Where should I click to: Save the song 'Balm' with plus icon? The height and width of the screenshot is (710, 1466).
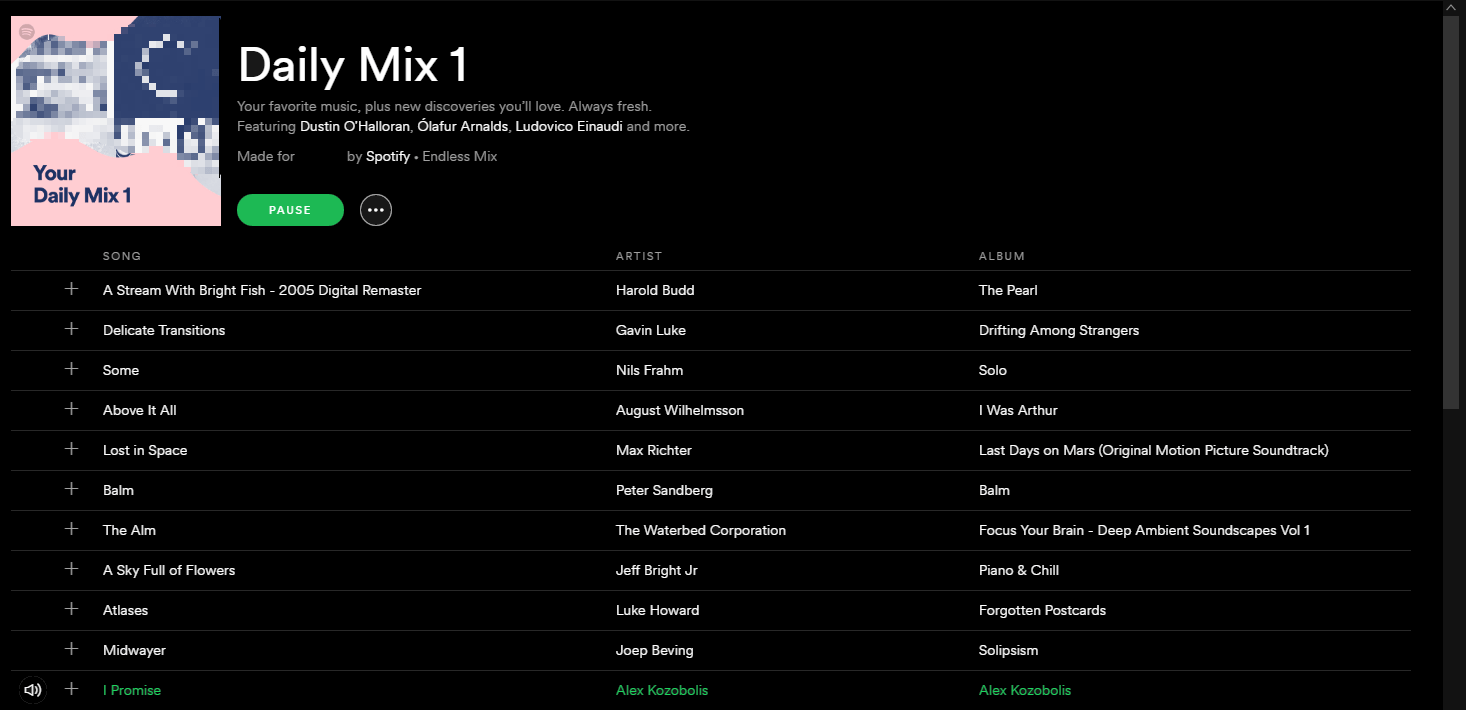click(x=71, y=489)
